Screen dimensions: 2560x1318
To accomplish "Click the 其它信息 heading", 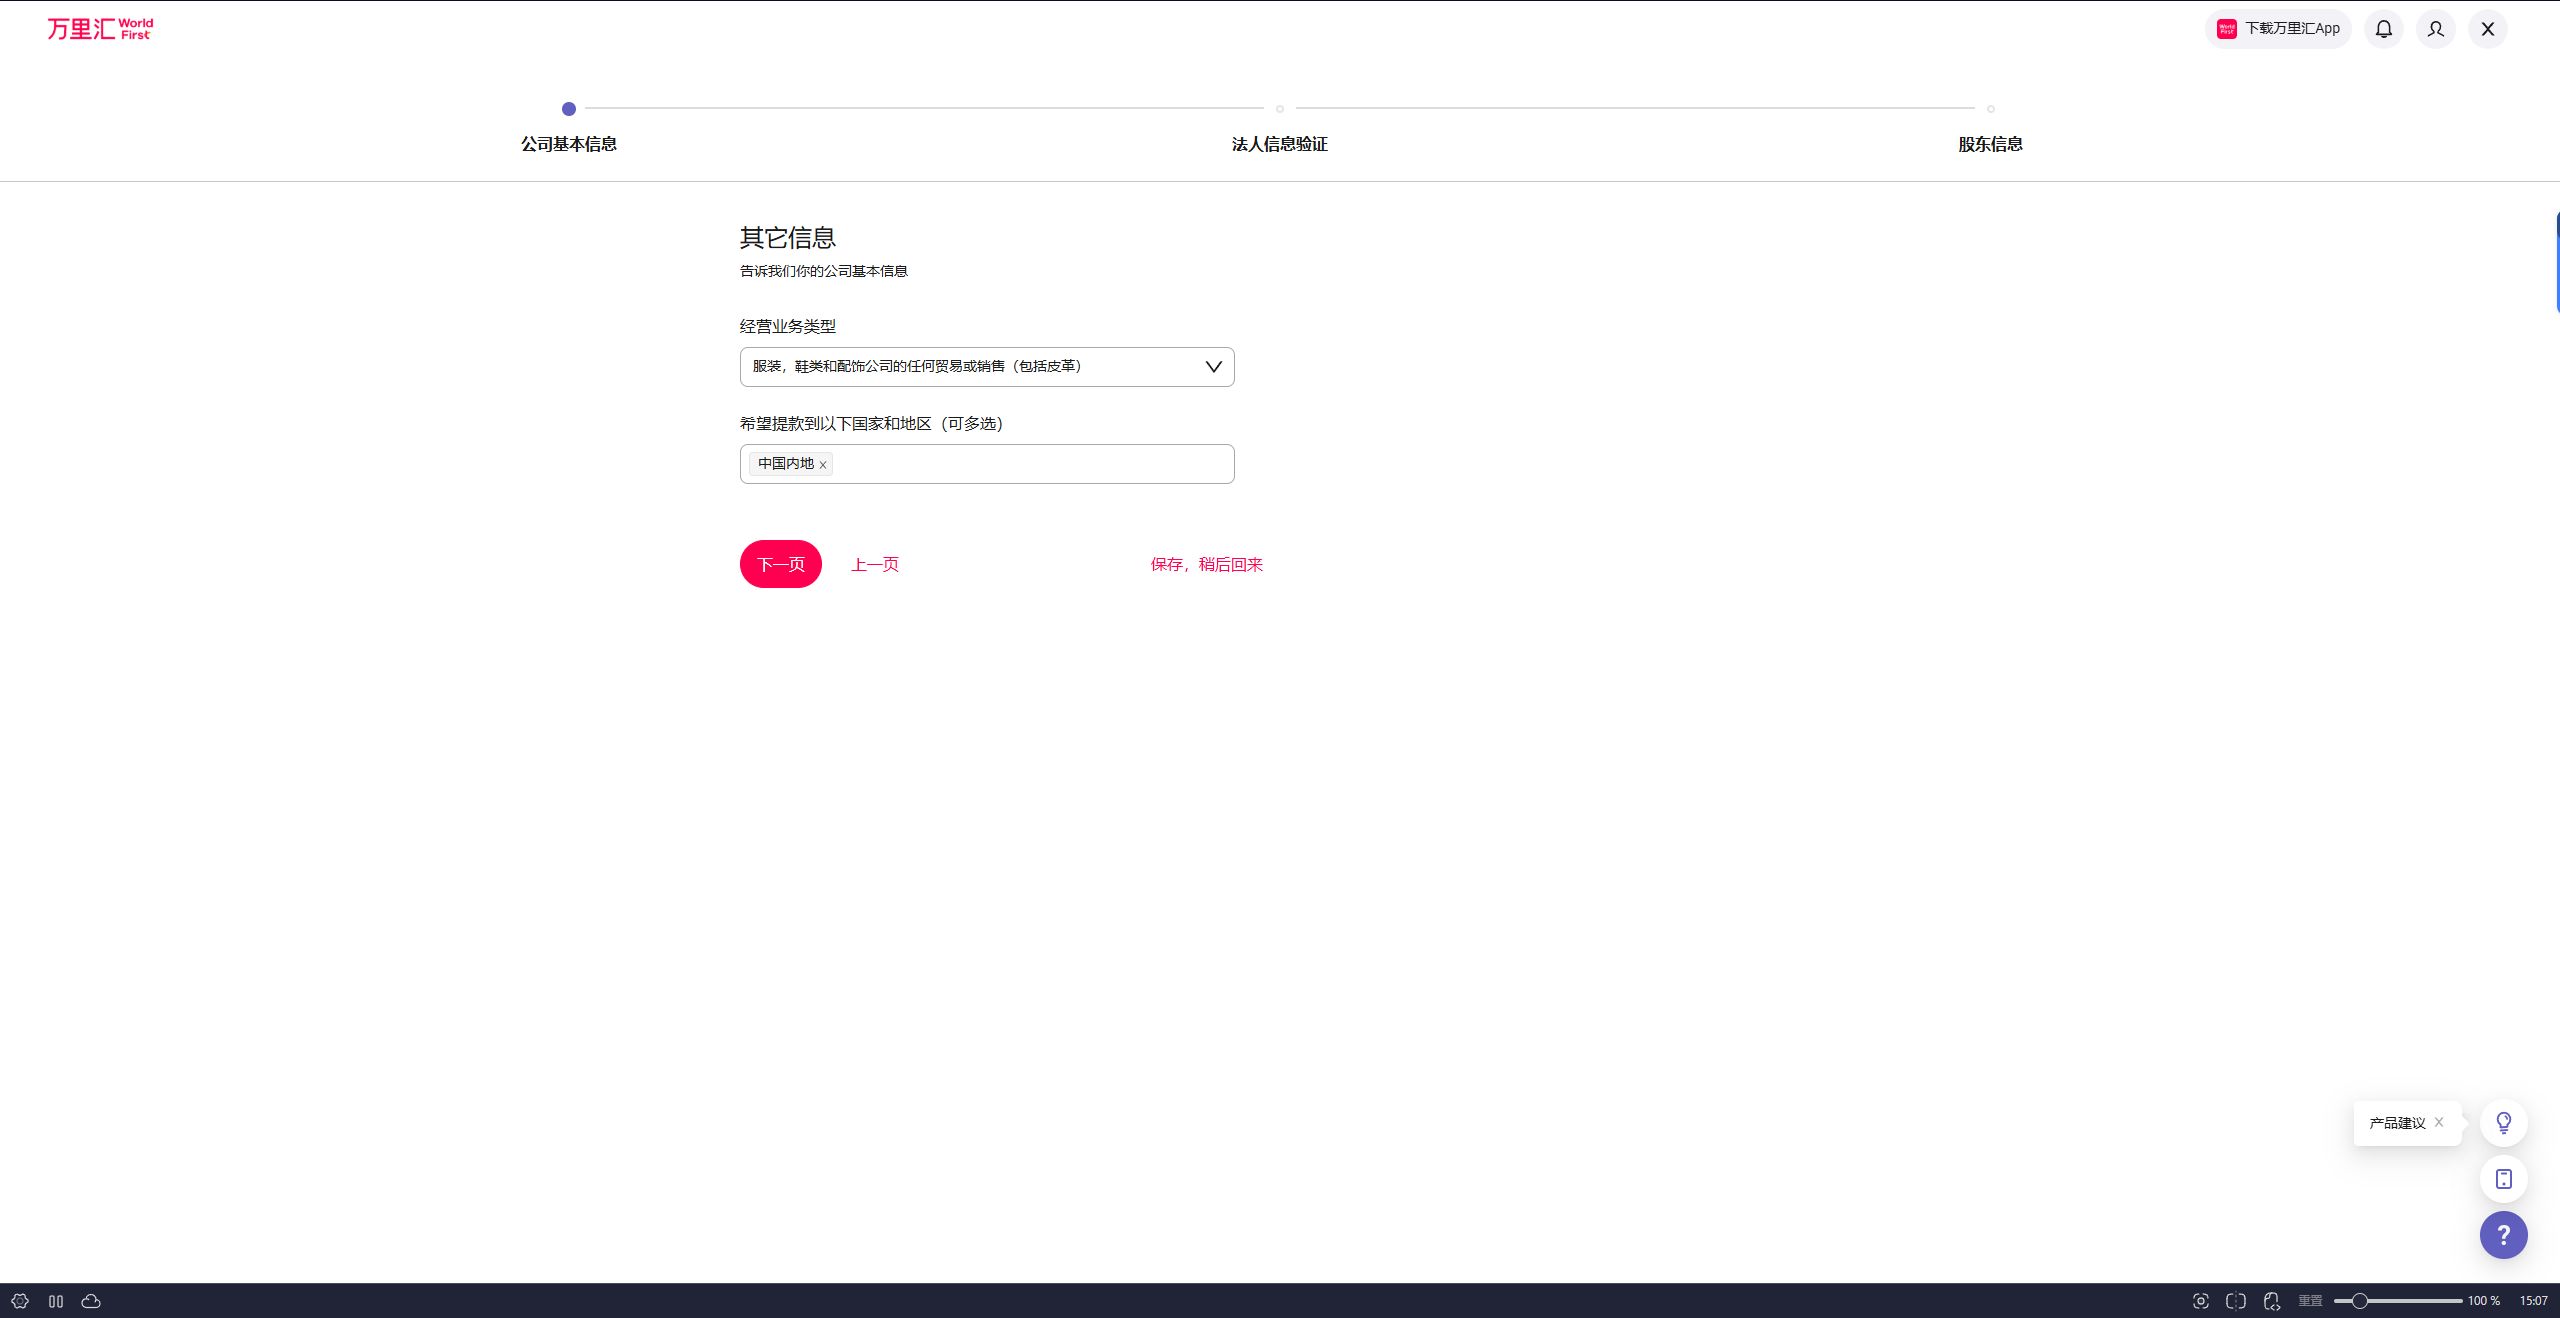I will click(788, 238).
